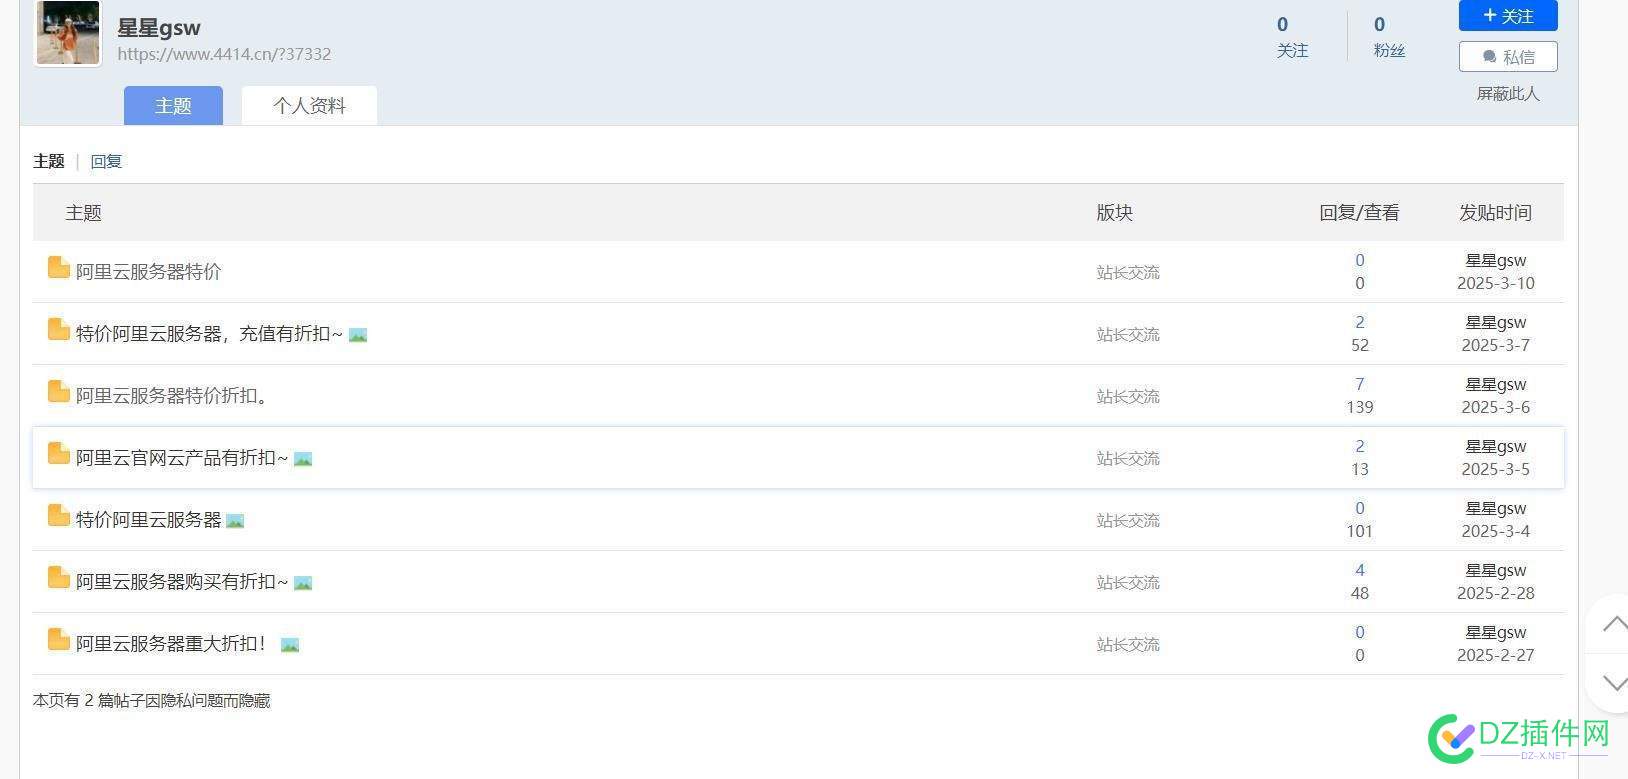
Task: Block this user via 屏蔽此人
Action: point(1508,94)
